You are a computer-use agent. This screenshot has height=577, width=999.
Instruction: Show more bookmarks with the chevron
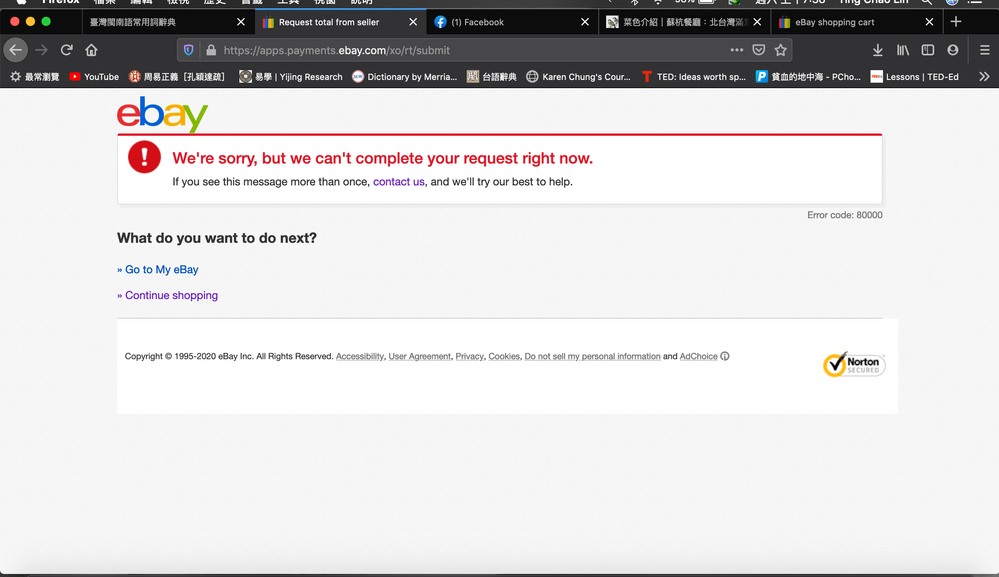pyautogui.click(x=984, y=76)
